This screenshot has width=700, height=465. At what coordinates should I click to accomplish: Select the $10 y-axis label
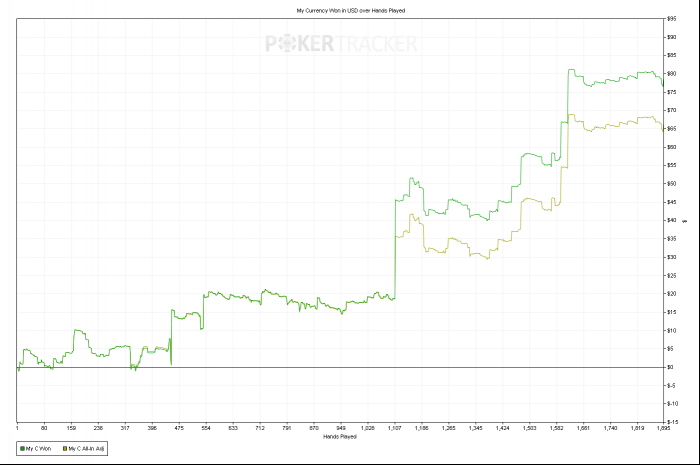pyautogui.click(x=671, y=331)
